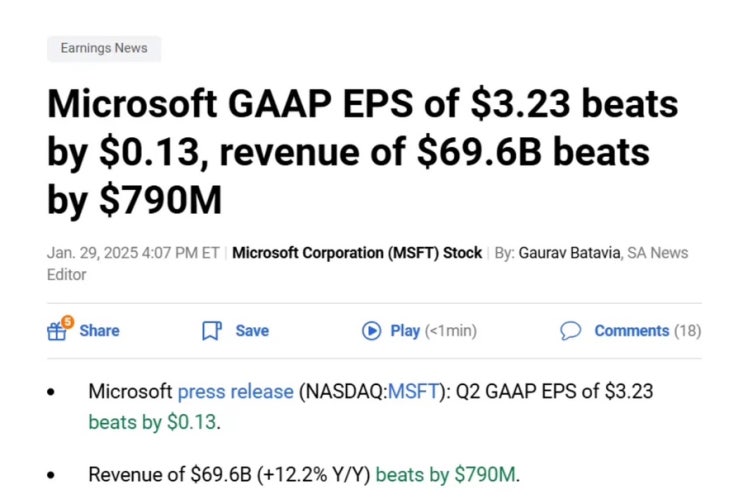Click the orange badge on the gift icon
The height and width of the screenshot is (504, 743).
pos(68,321)
